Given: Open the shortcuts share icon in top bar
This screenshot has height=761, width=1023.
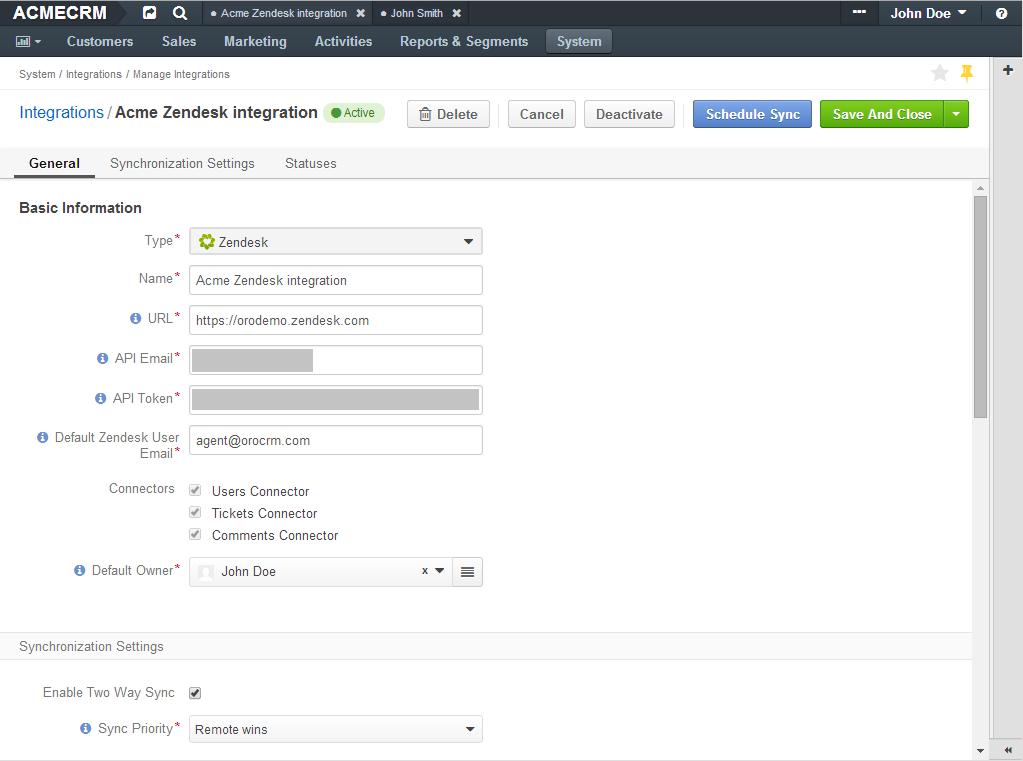Looking at the screenshot, I should (x=149, y=13).
